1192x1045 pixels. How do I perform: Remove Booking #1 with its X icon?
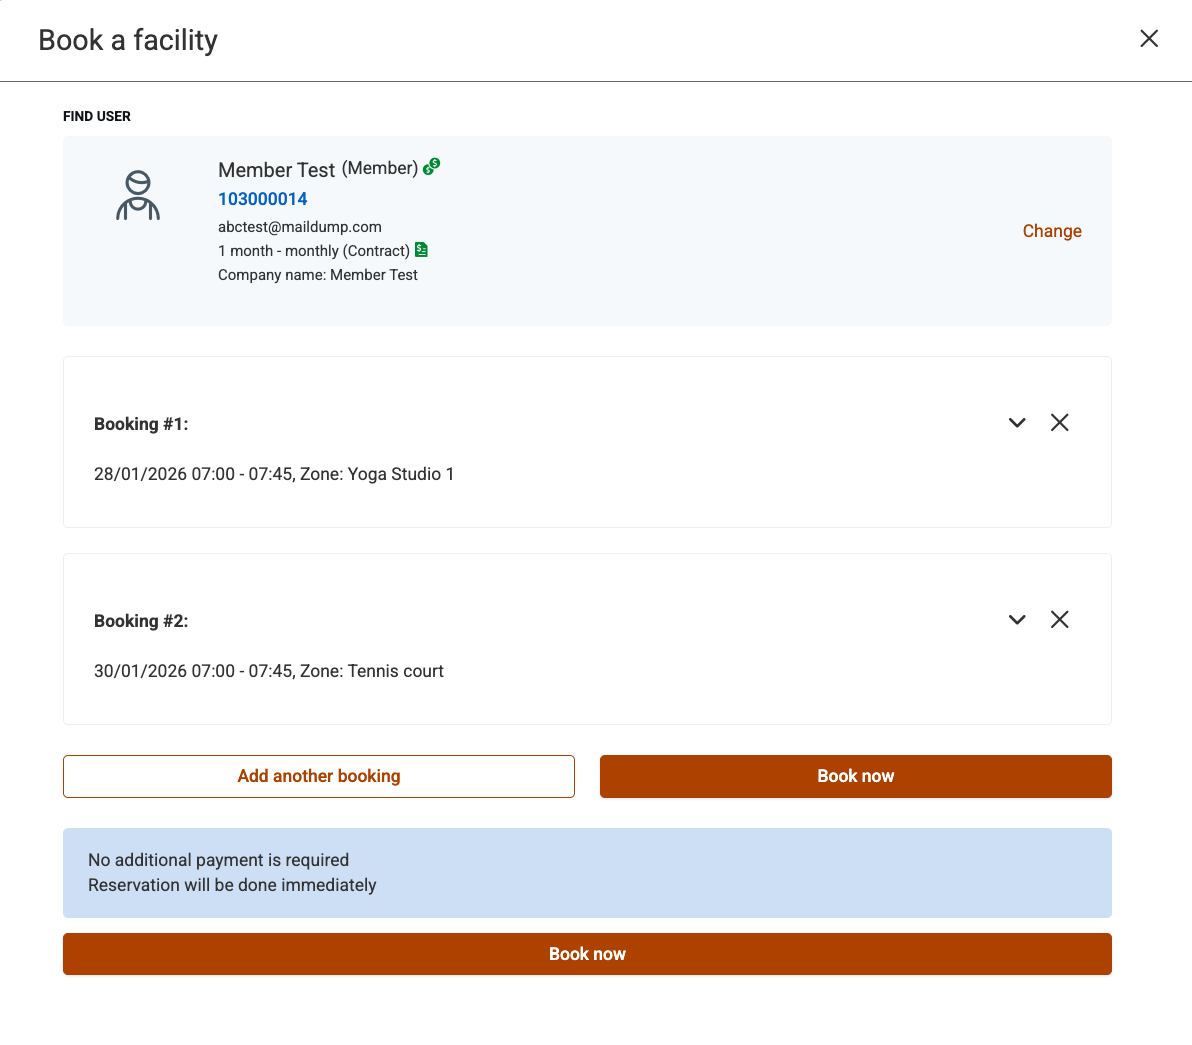tap(1059, 423)
